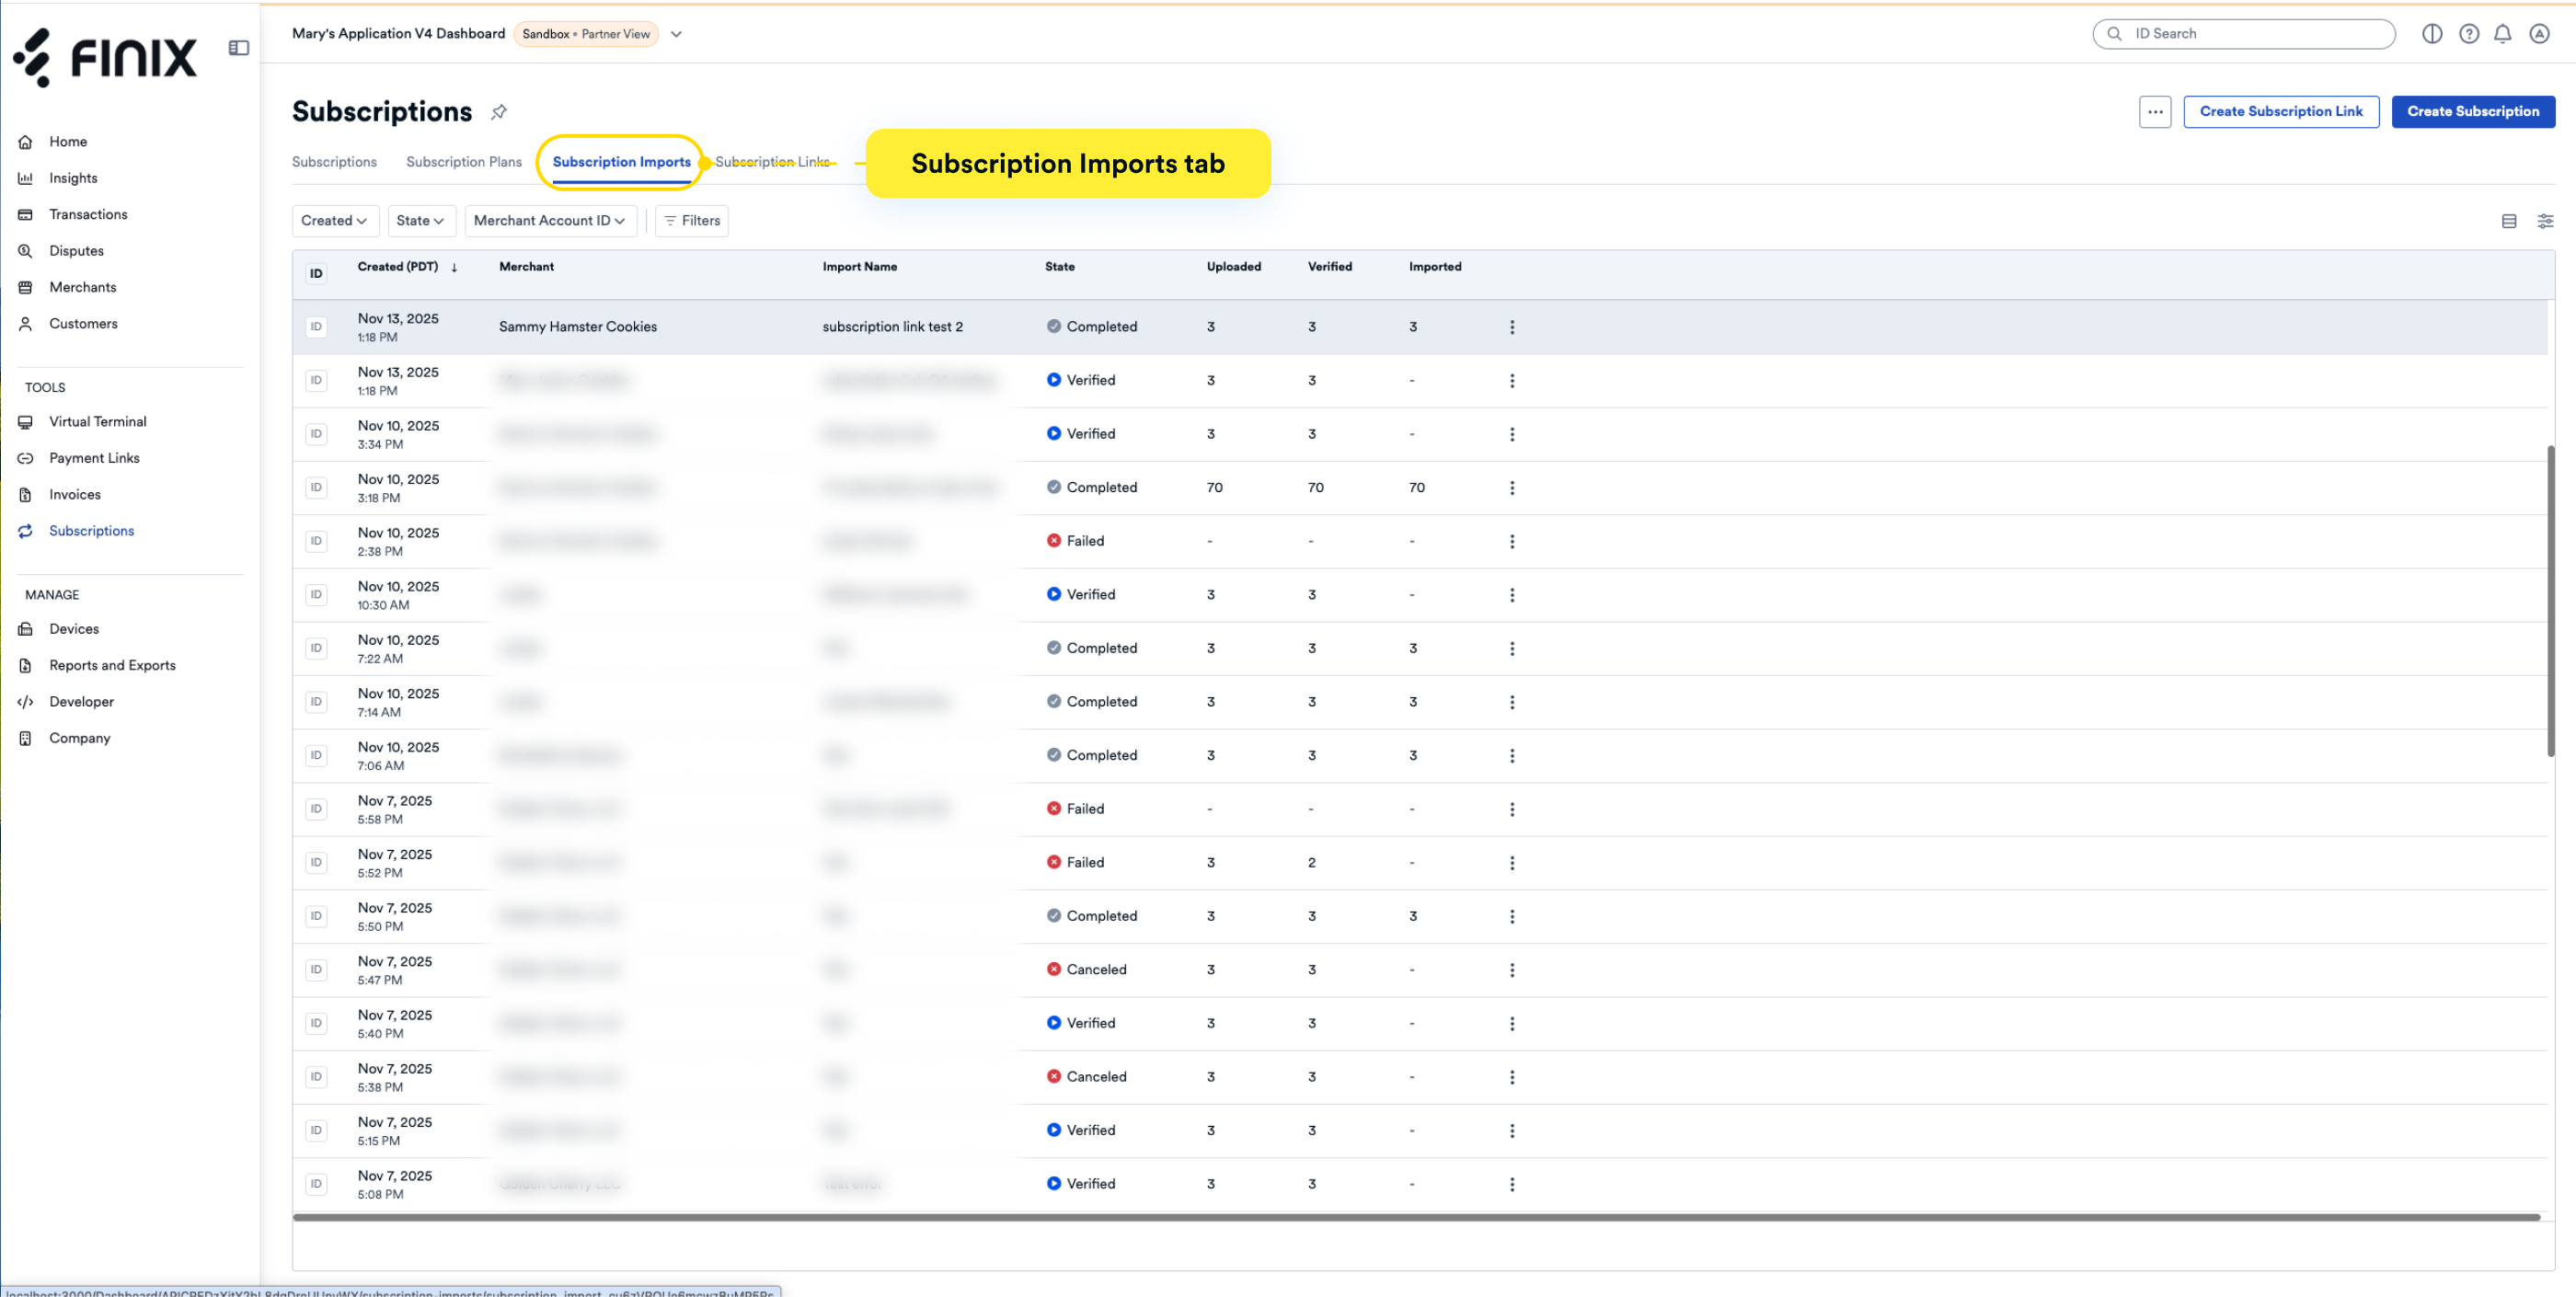Pin the Subscriptions page
The image size is (2576, 1297).
tap(499, 112)
